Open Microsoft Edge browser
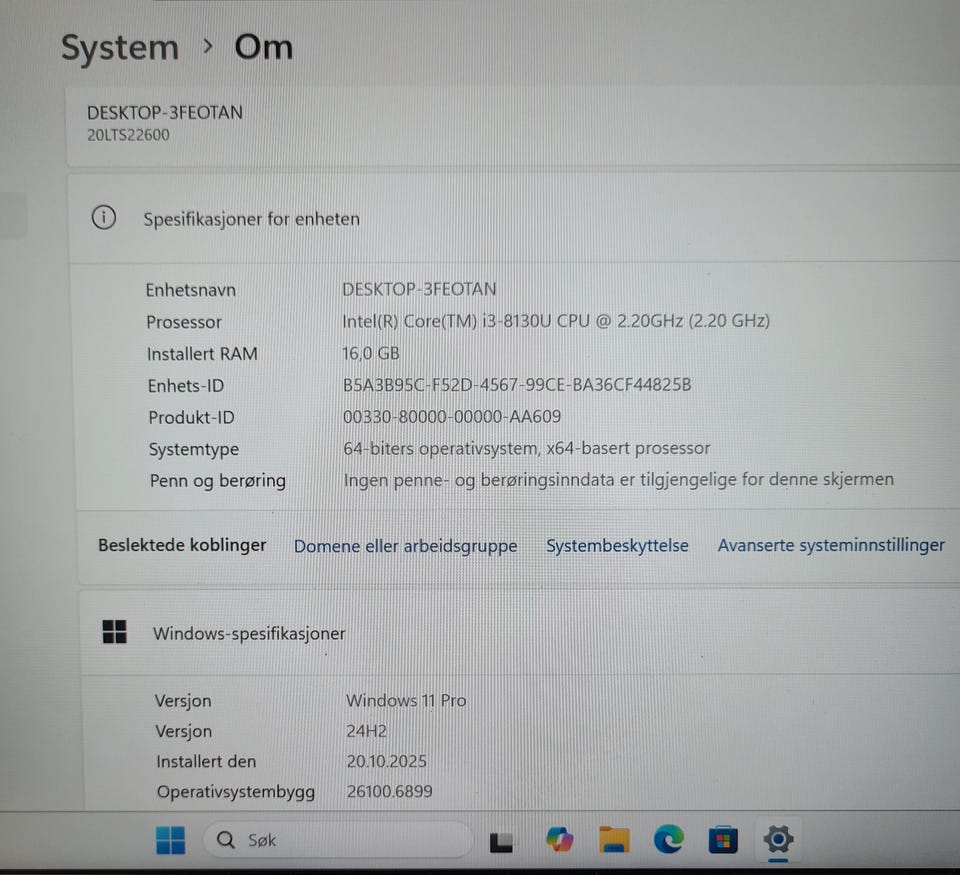960x875 pixels. coord(669,839)
